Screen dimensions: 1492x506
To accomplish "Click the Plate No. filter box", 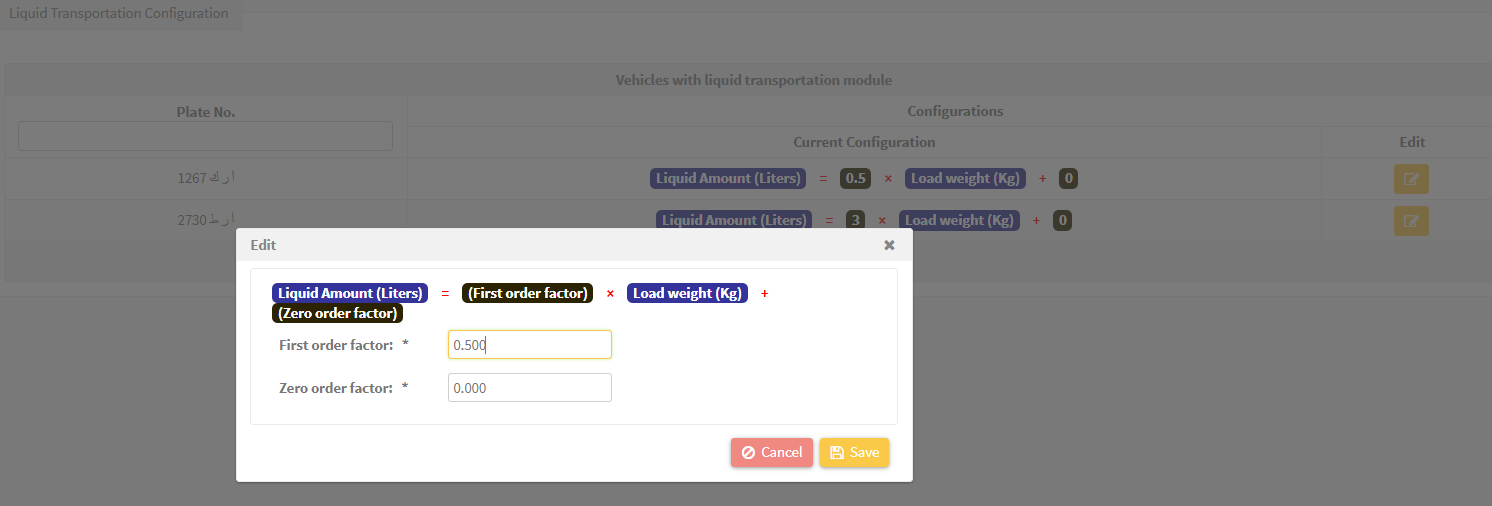I will [x=205, y=136].
